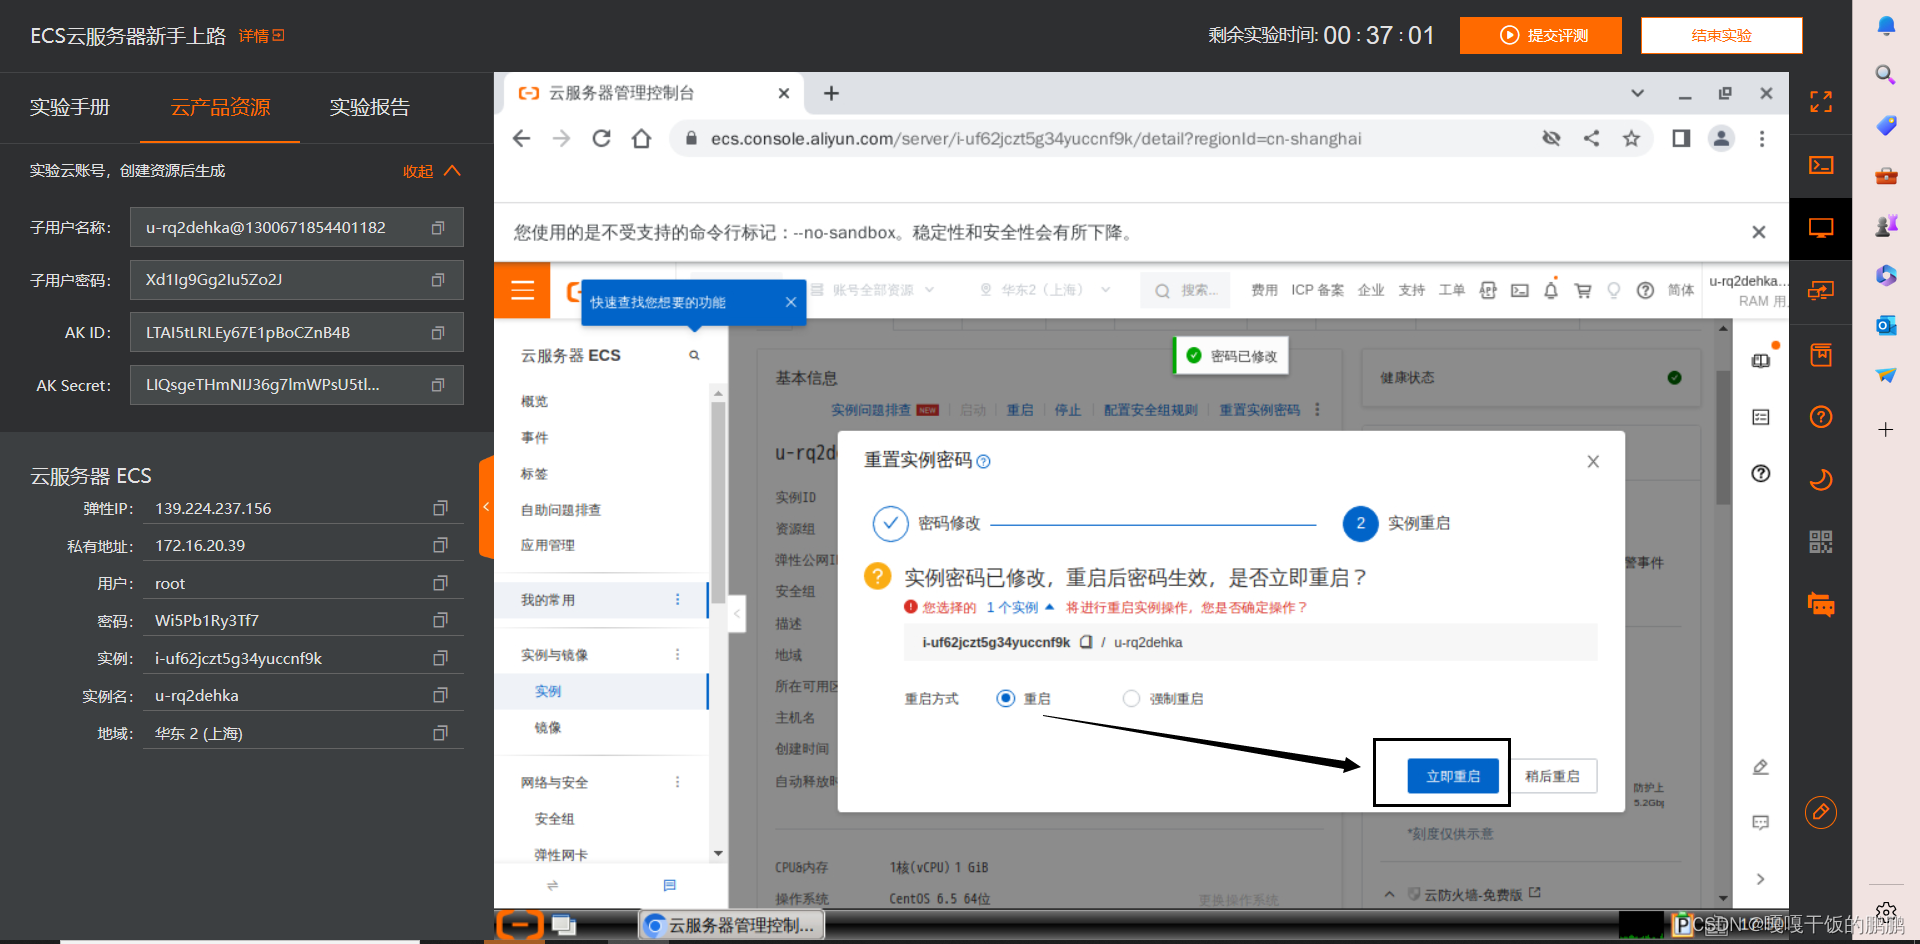Screen dimensions: 1920x944
Task: Go to the browser home page
Action: [641, 138]
